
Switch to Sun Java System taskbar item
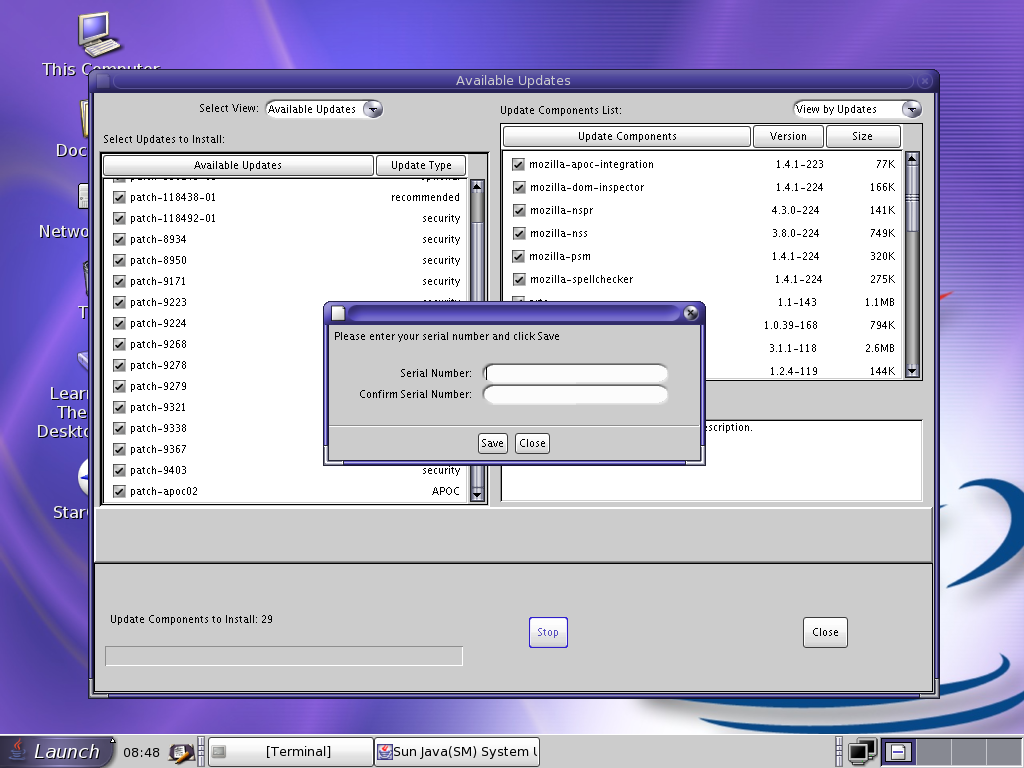point(457,752)
